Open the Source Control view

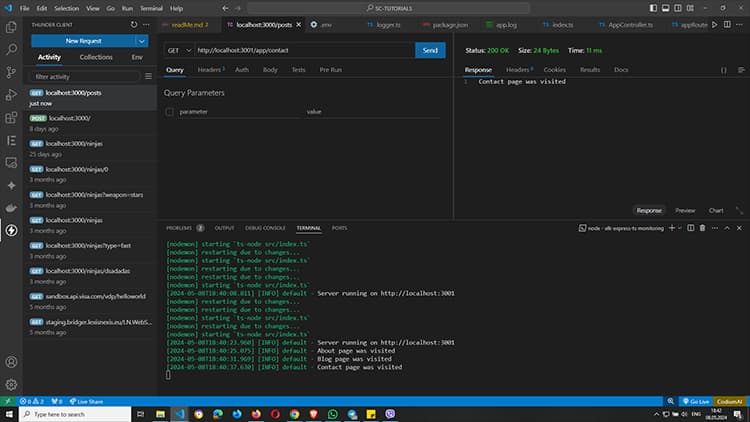(x=11, y=72)
